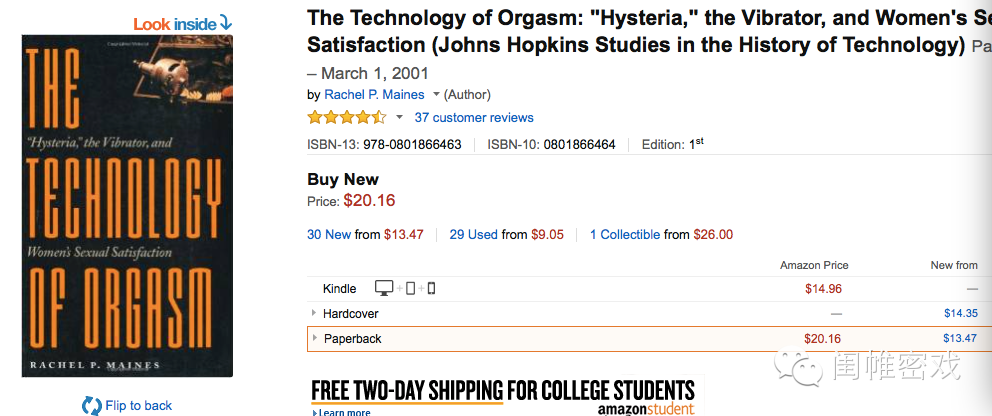
Task: Open the dropdown arrow beside Rachel P. Maines
Action: tap(436, 95)
